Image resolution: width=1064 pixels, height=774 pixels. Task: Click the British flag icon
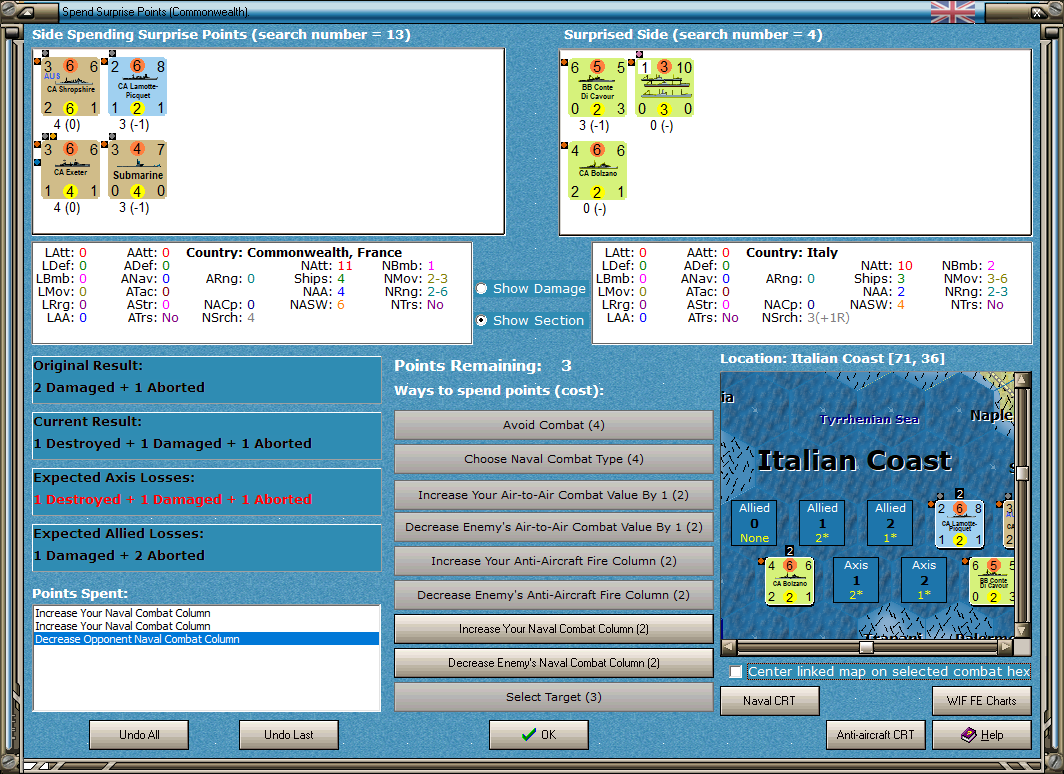point(950,13)
